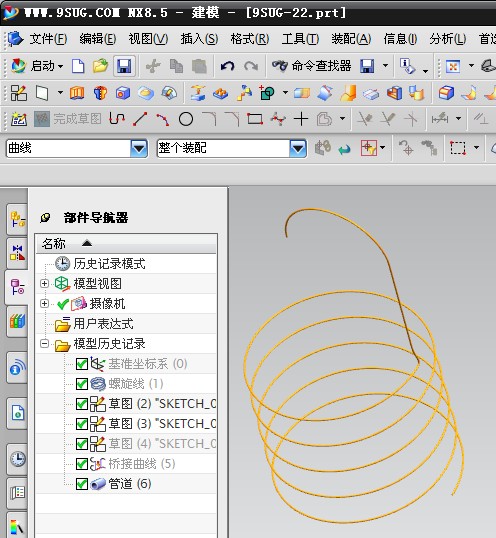Uncheck the 基准坐标系 (0) checkbox

pyautogui.click(x=82, y=364)
